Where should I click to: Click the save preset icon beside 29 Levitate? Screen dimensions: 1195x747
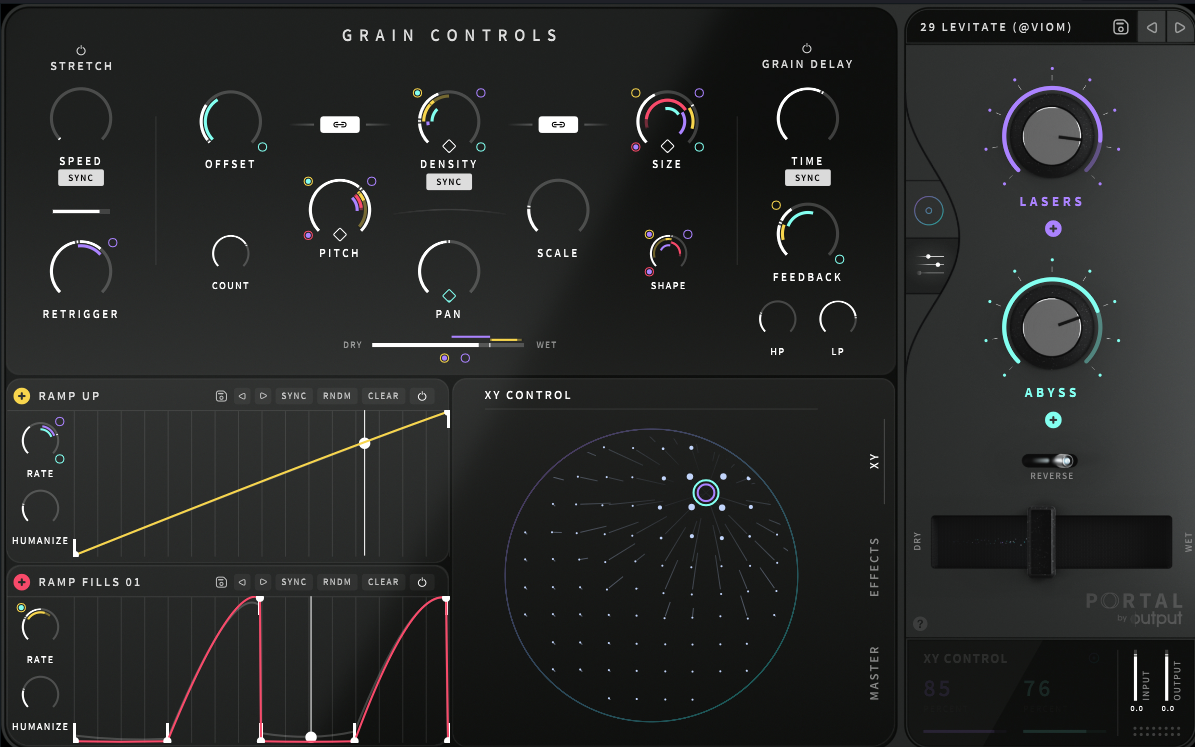pos(1120,28)
